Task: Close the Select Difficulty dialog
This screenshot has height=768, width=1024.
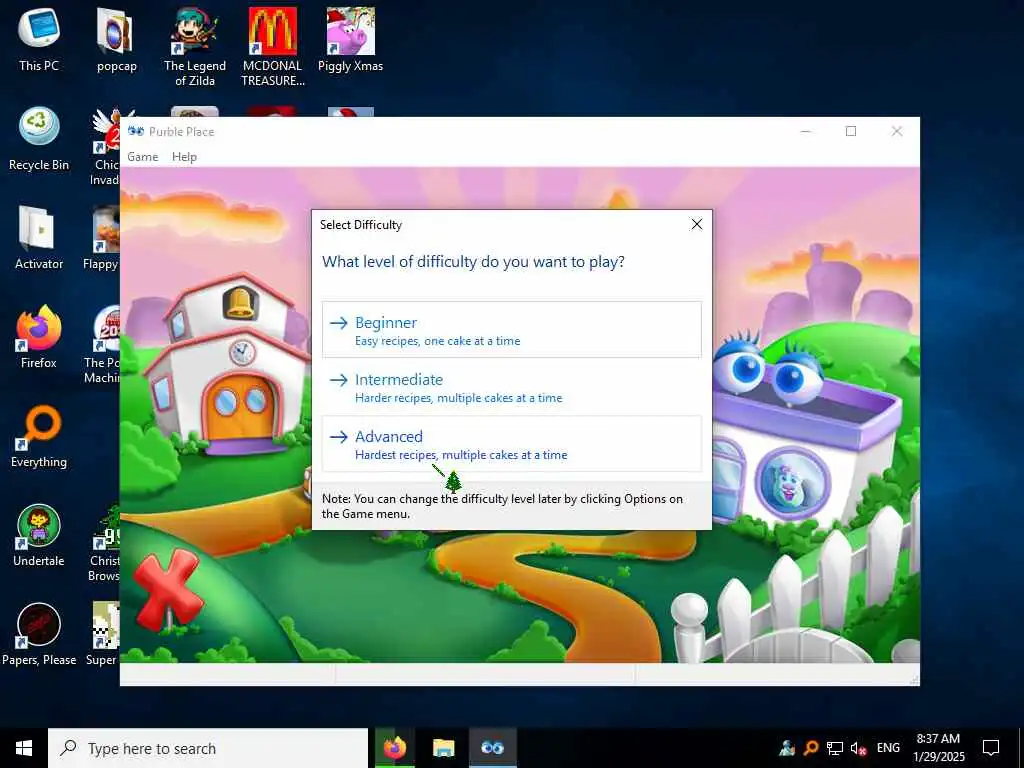Action: pos(697,224)
